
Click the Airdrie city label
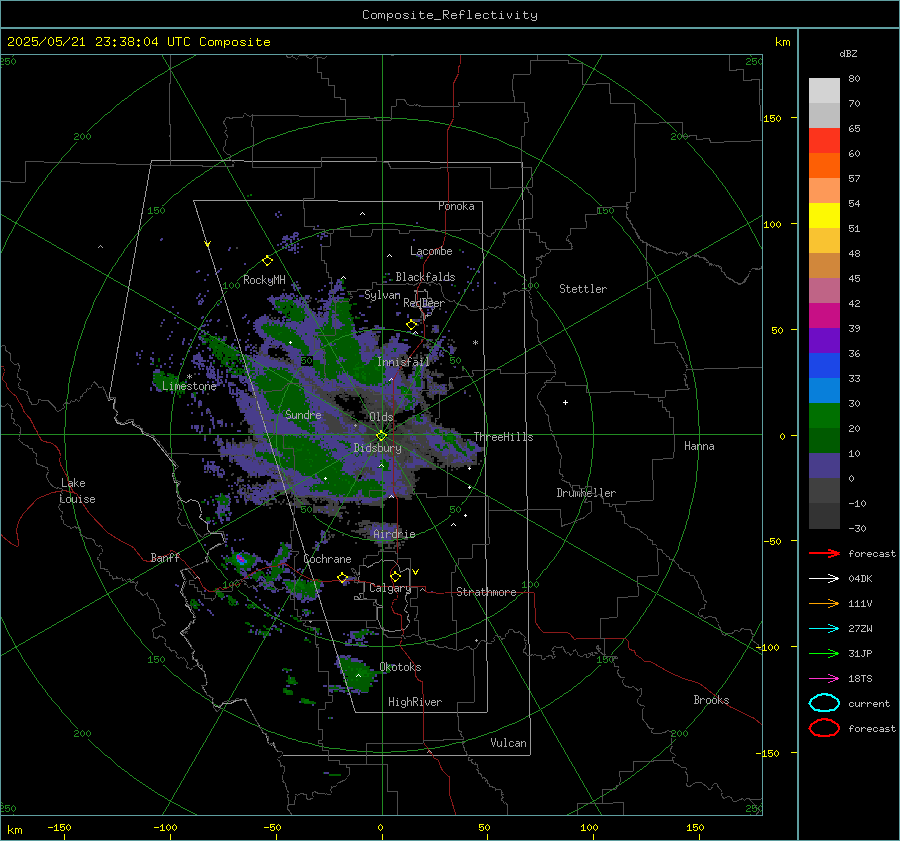tap(394, 534)
